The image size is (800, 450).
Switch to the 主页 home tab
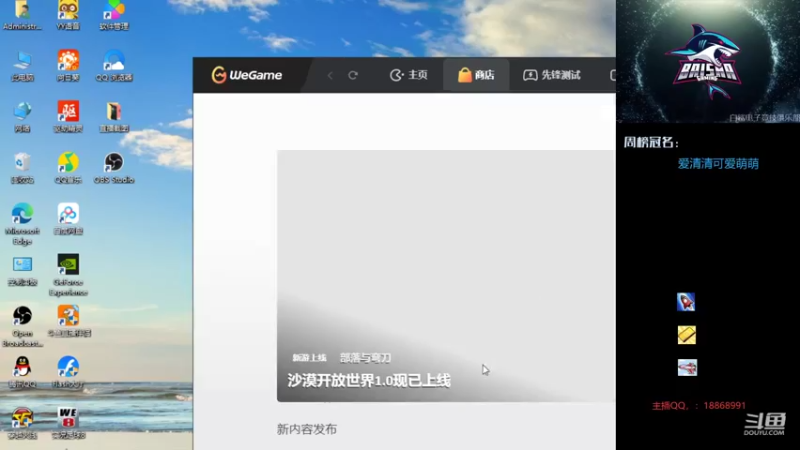(409, 75)
